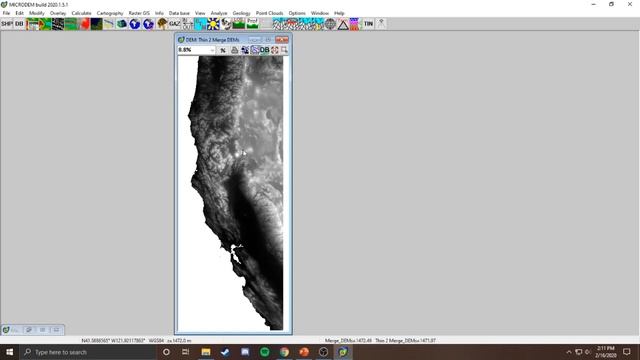Click the Windows Start button
Image resolution: width=640 pixels, height=360 pixels.
tap(9, 352)
